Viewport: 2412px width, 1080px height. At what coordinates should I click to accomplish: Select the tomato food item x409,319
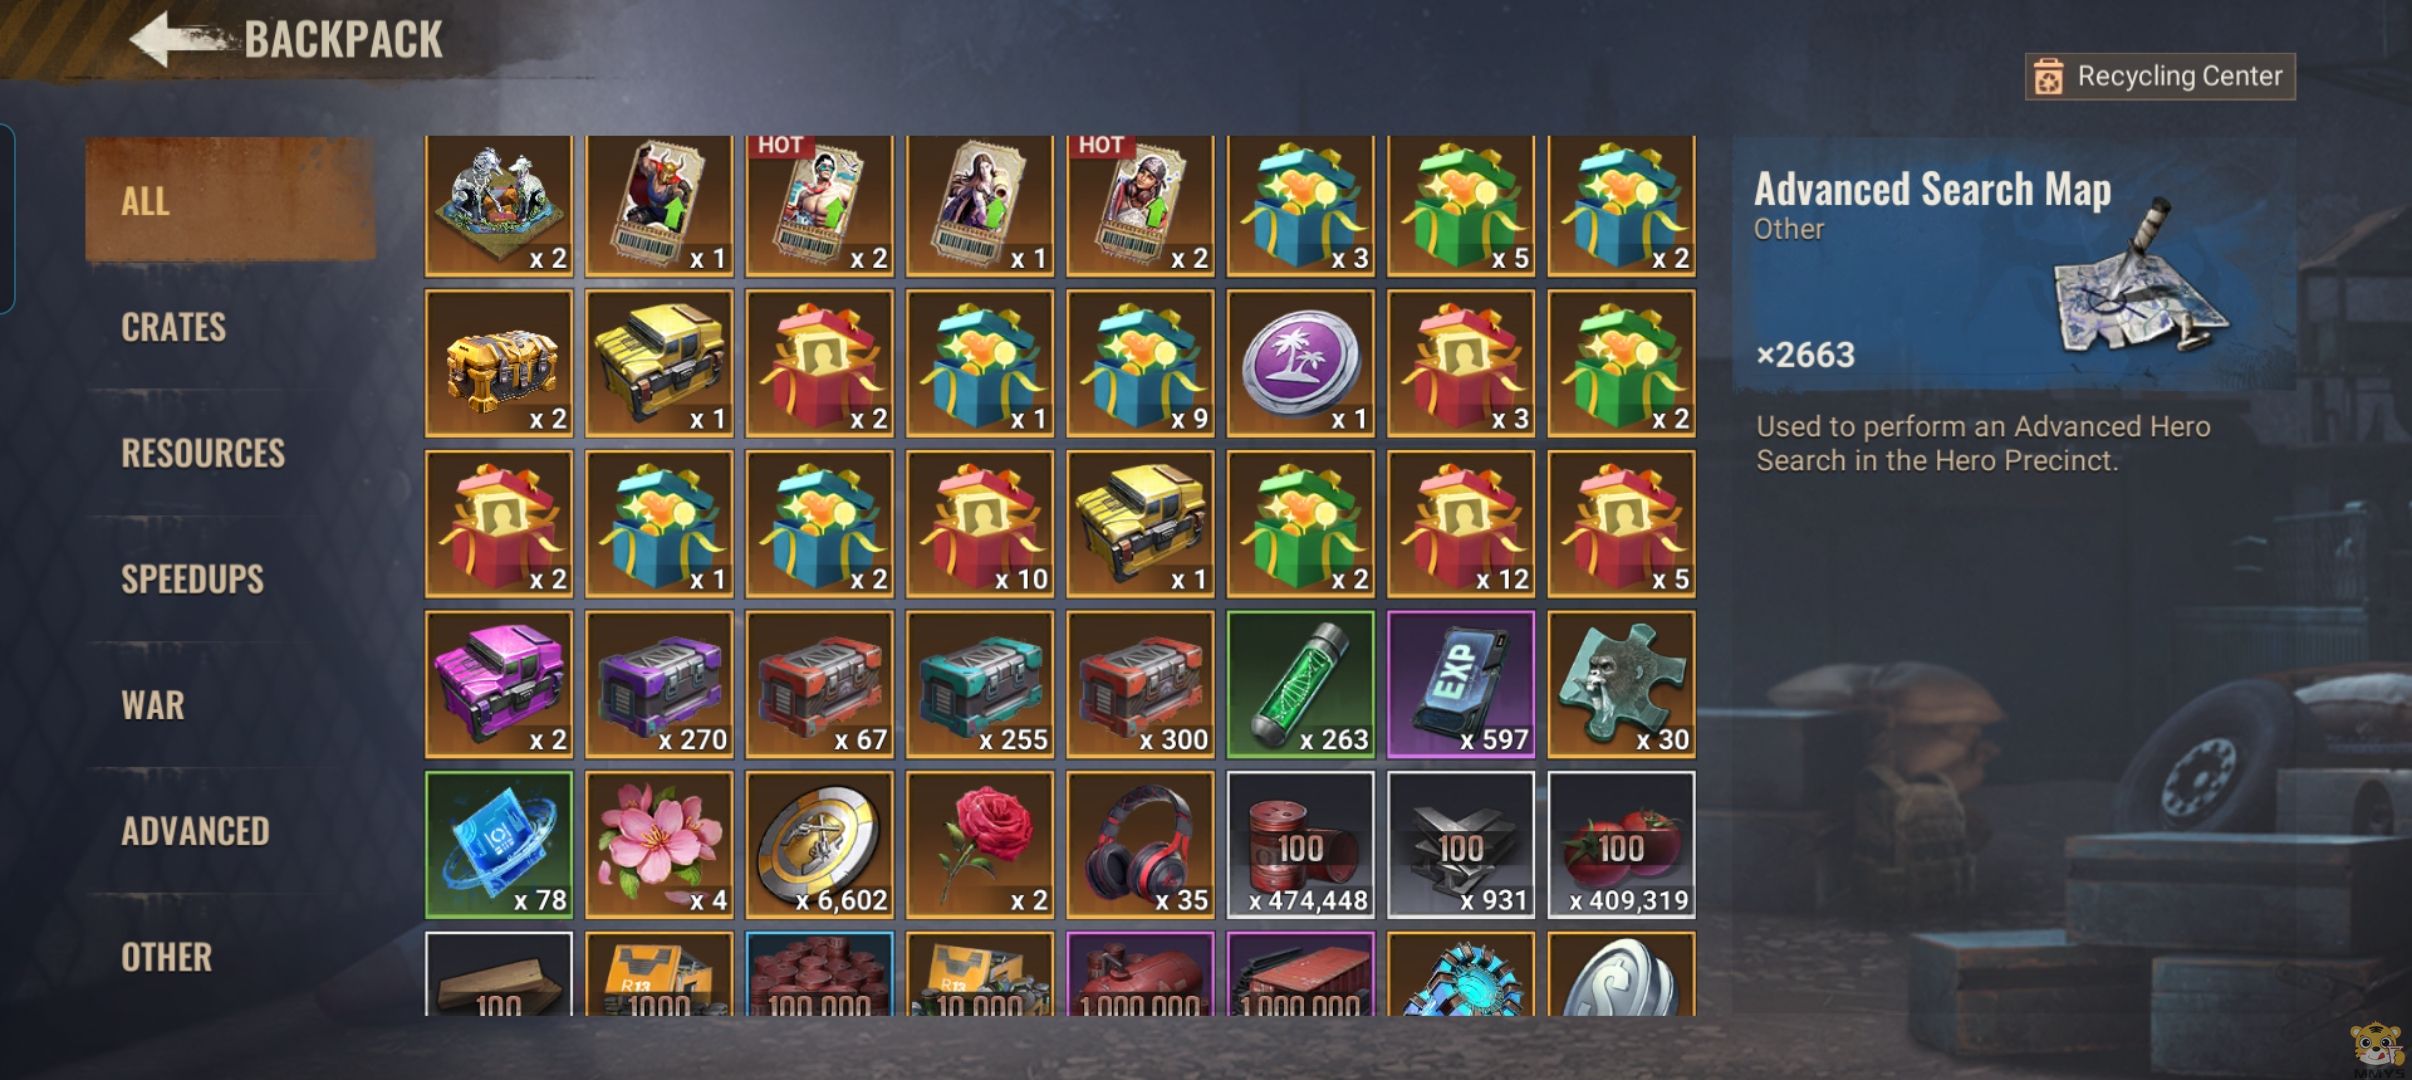[1621, 845]
